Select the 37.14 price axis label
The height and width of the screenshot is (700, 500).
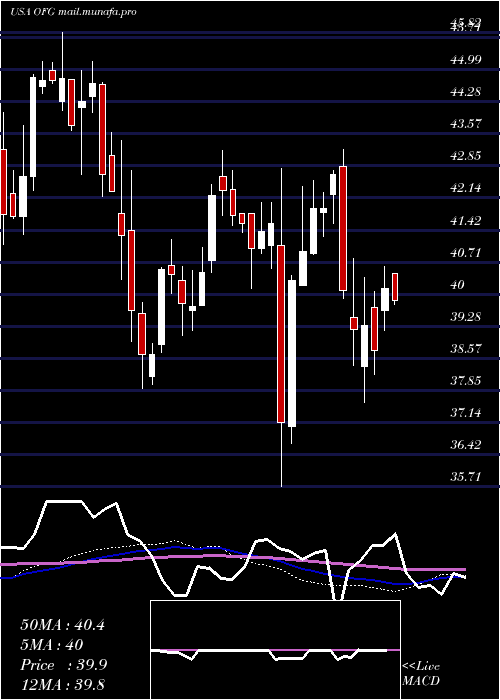click(466, 413)
